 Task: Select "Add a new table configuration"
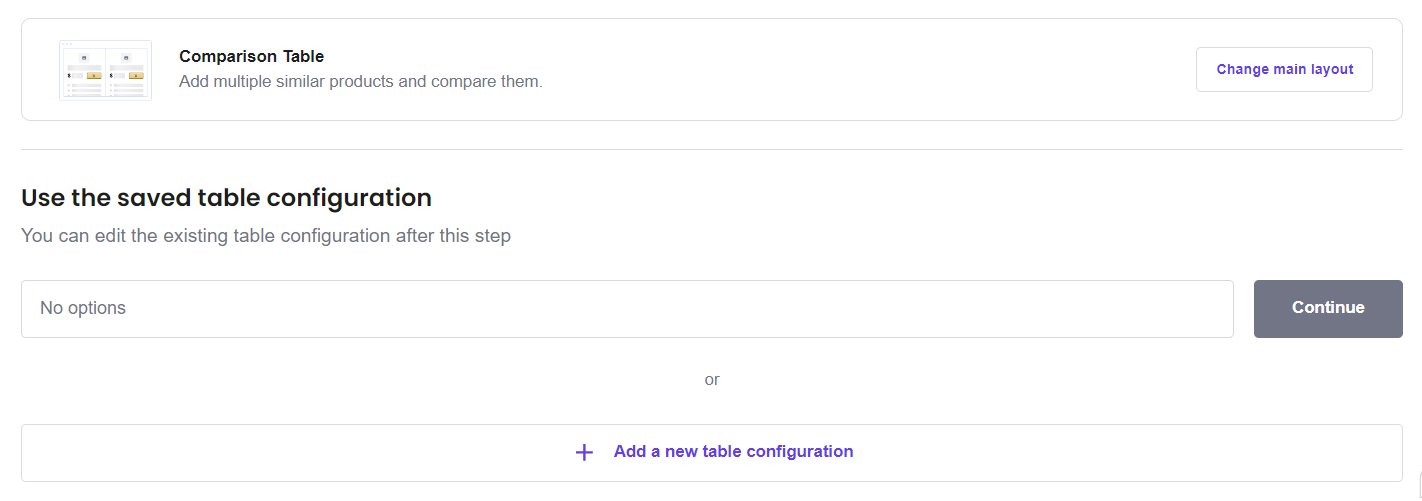click(733, 452)
